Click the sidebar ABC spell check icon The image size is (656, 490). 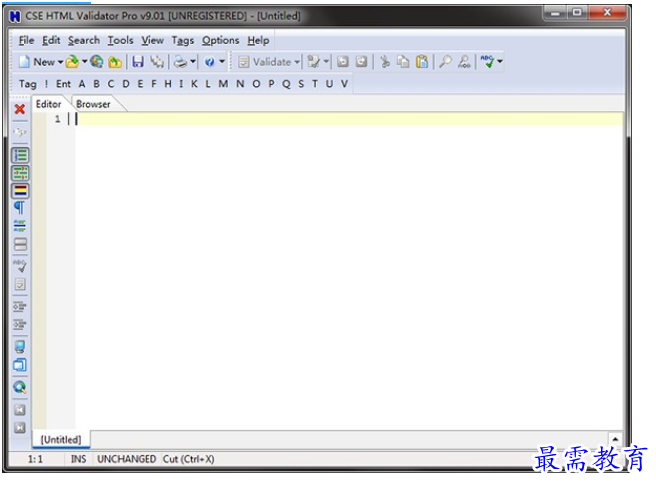(20, 266)
